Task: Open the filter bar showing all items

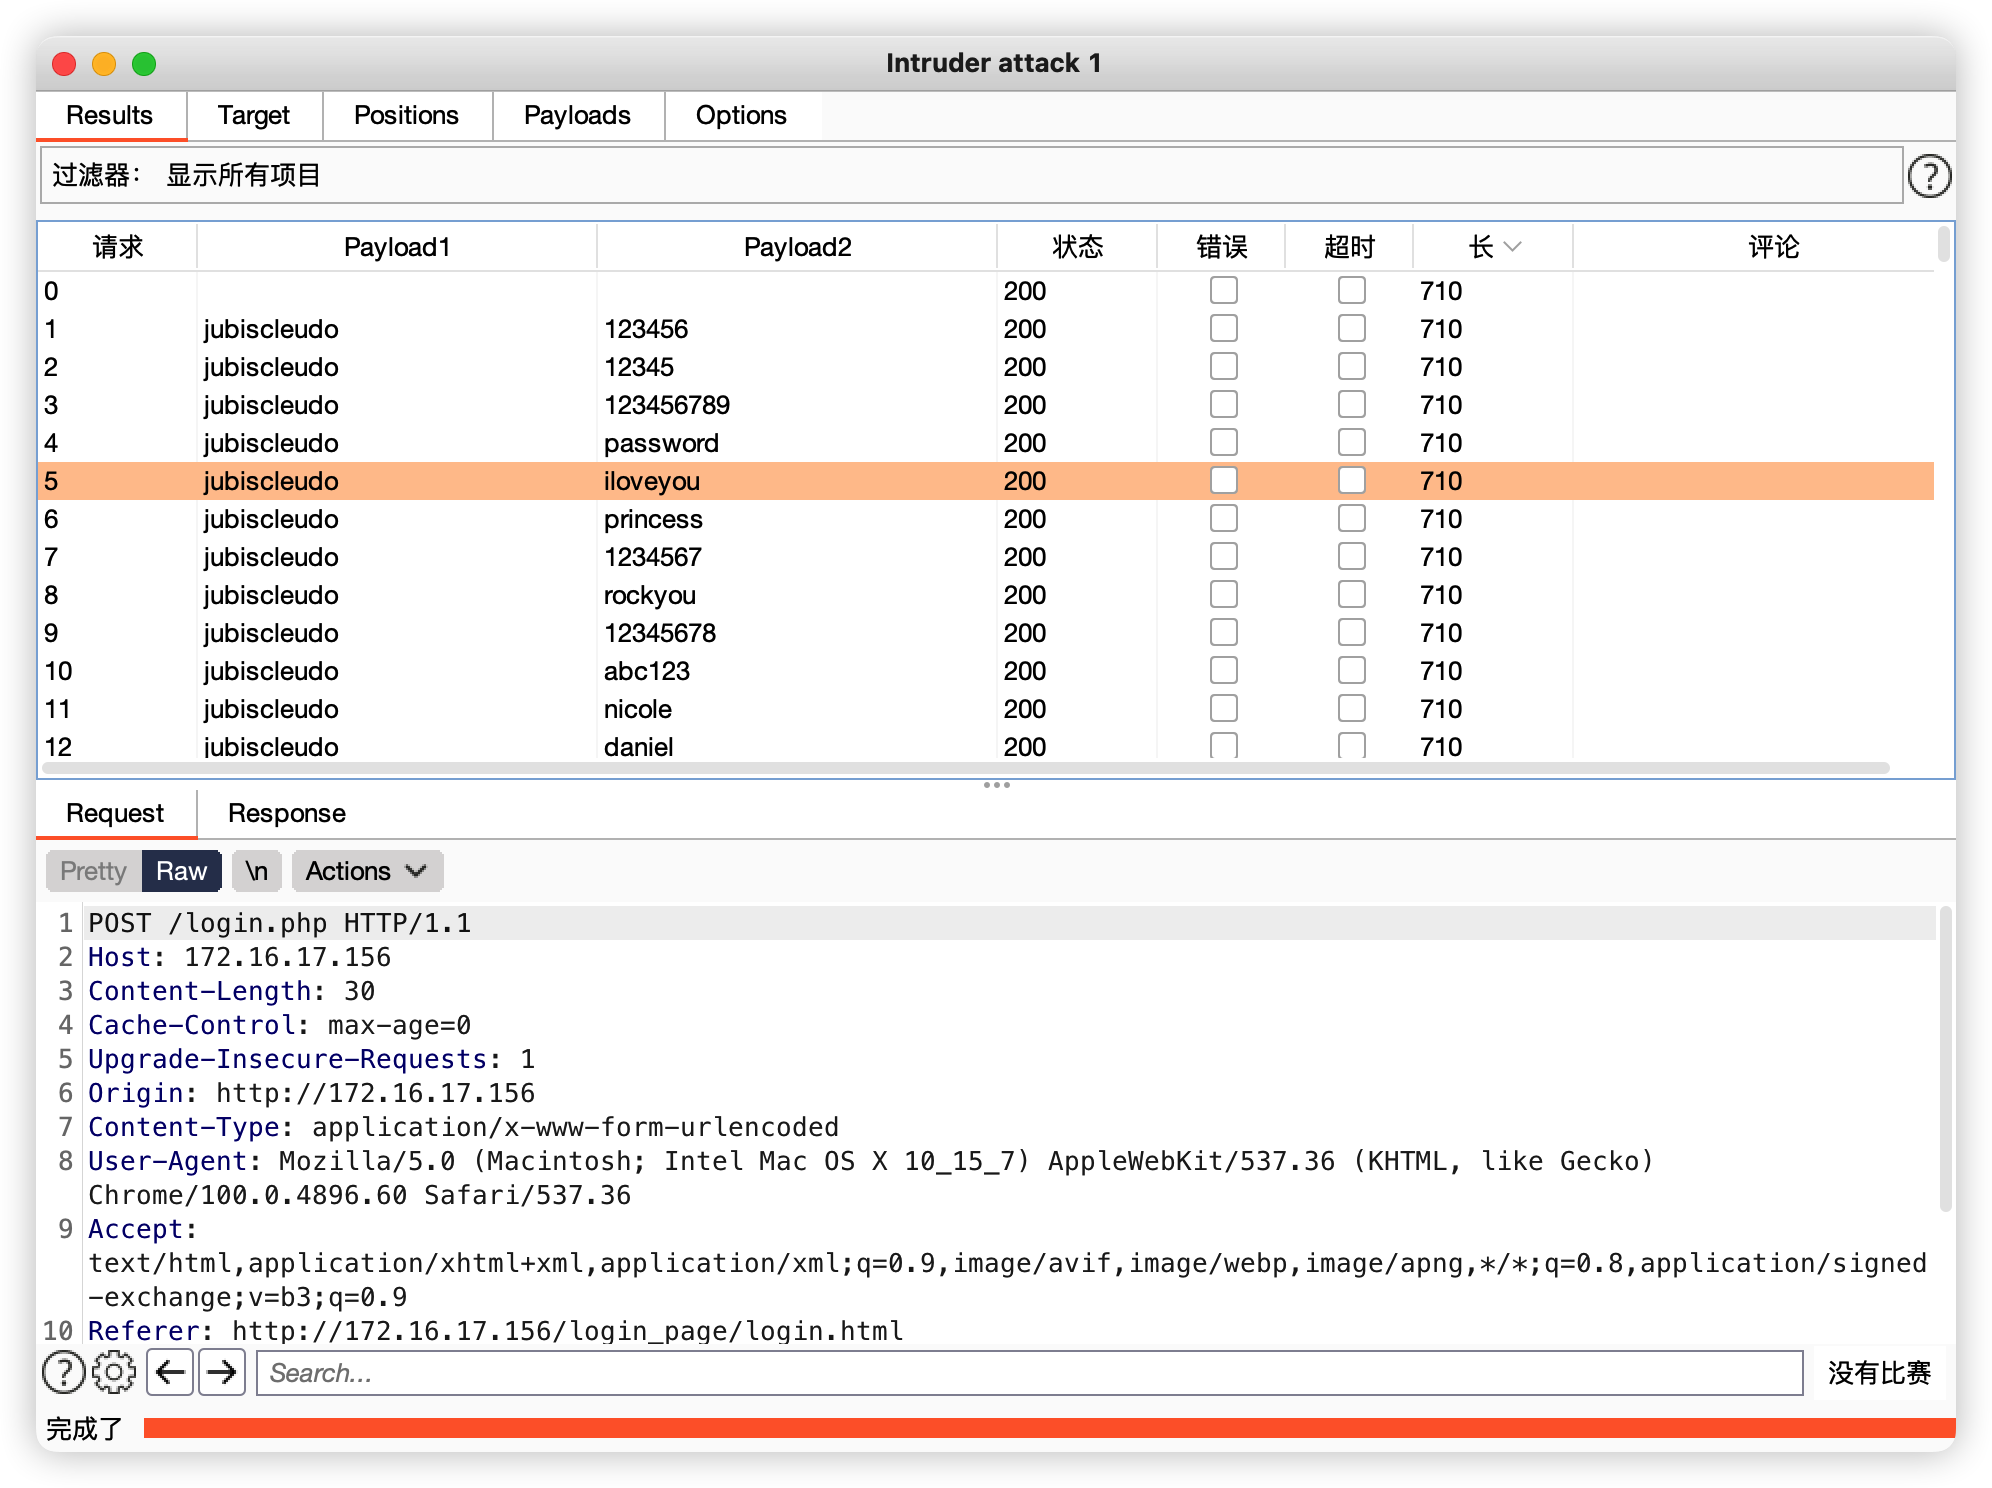Action: click(970, 176)
